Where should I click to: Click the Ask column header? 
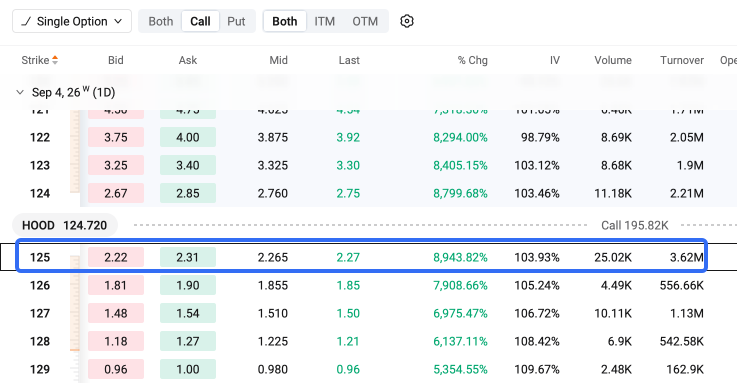coord(188,60)
